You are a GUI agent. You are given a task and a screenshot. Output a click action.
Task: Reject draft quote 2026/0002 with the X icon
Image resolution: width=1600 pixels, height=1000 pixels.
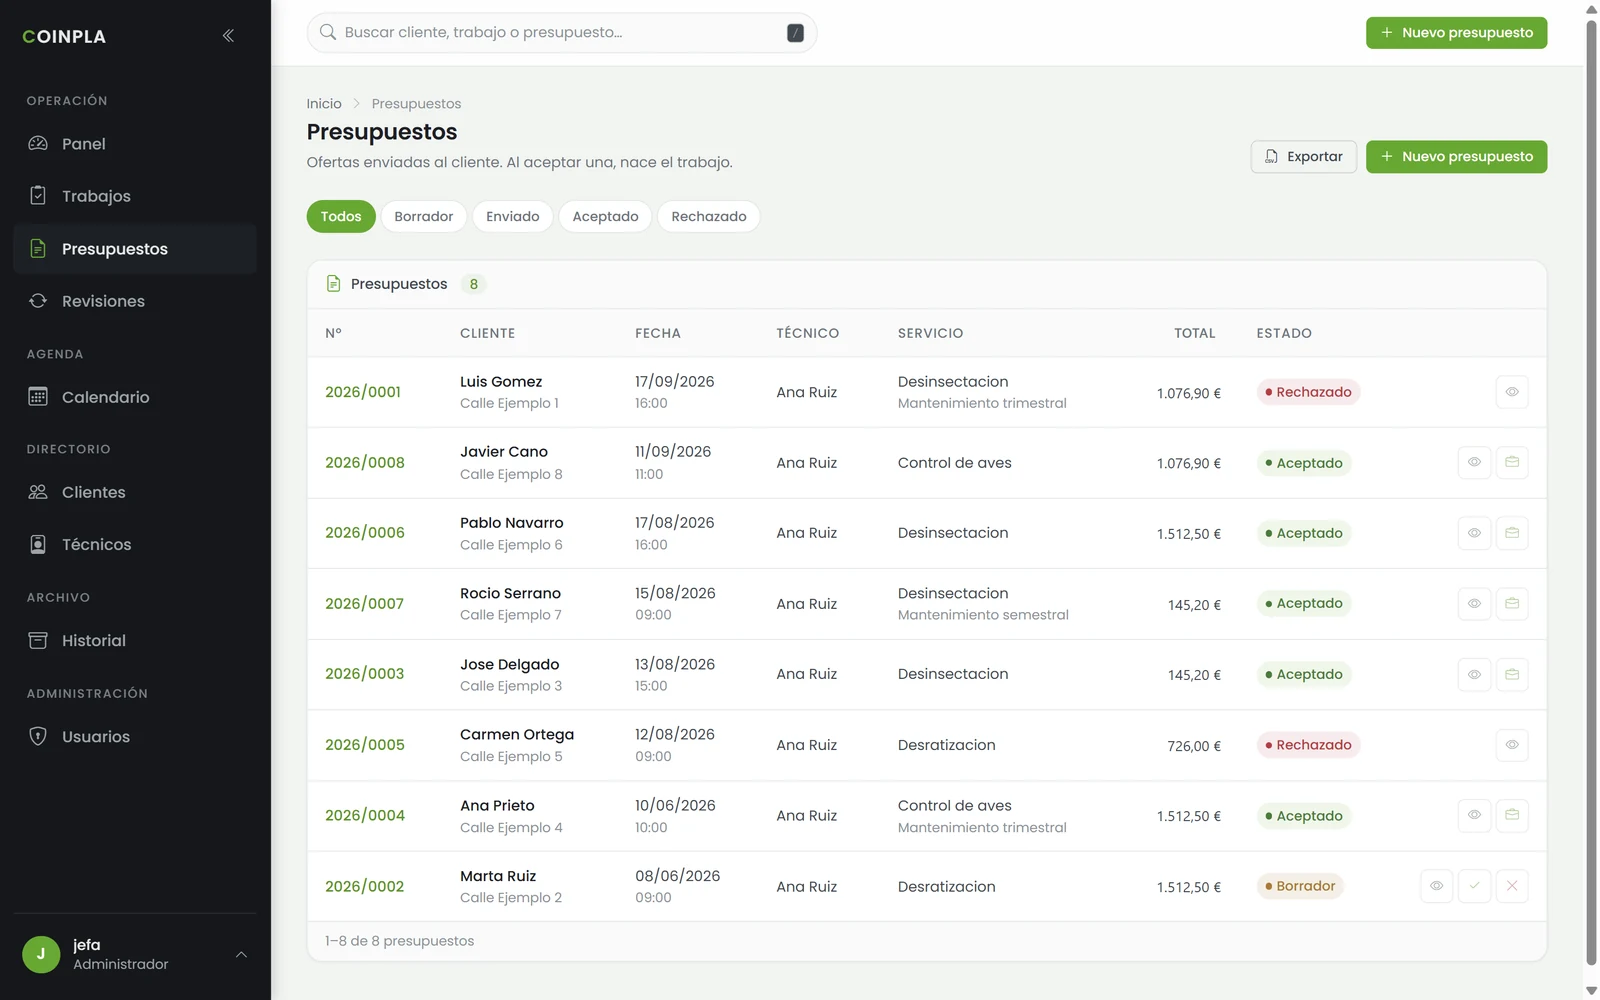(1512, 886)
